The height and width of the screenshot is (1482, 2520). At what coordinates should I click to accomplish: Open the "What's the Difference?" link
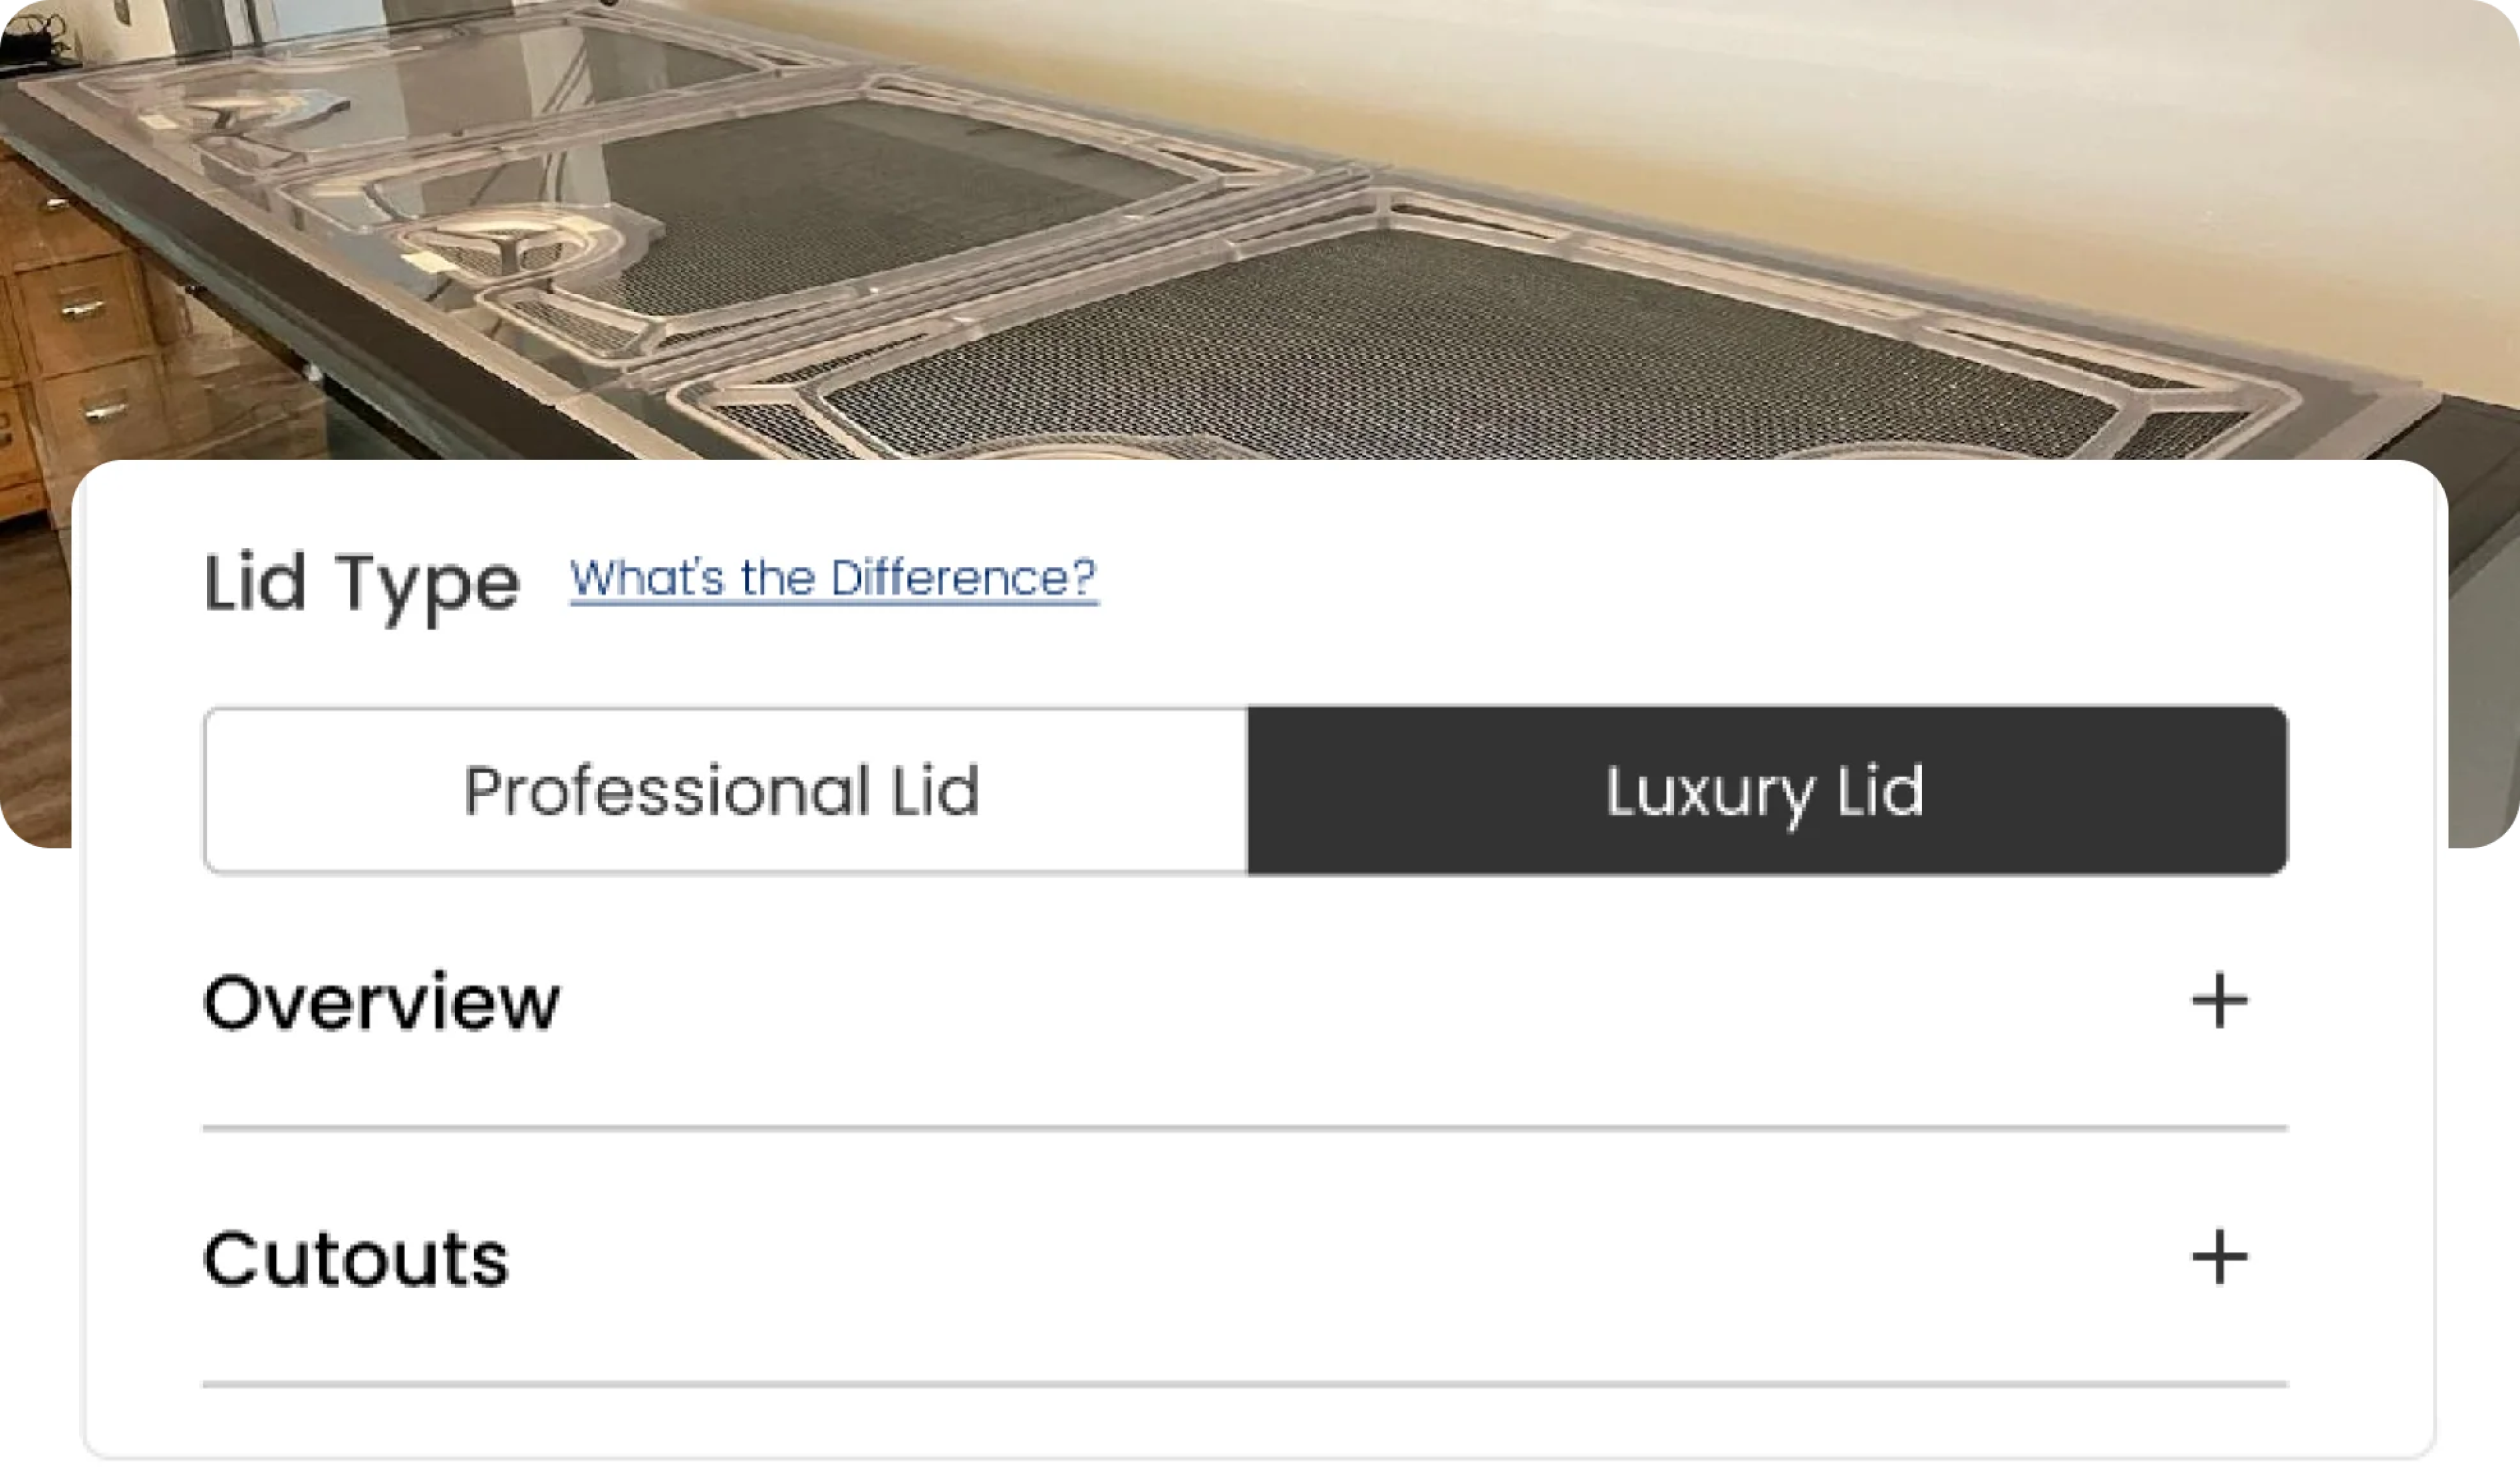tap(834, 579)
